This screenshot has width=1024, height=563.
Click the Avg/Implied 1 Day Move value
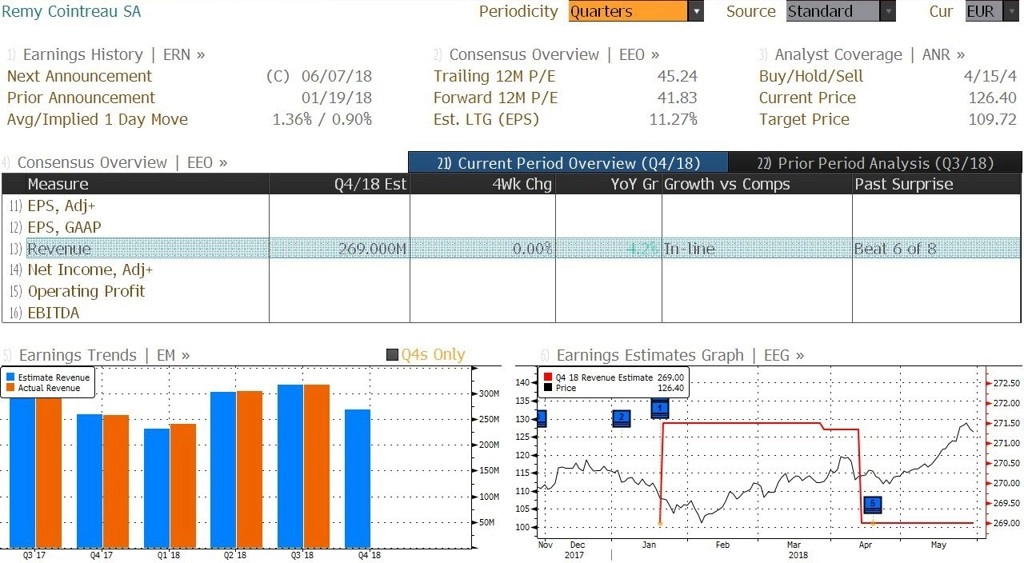[322, 120]
